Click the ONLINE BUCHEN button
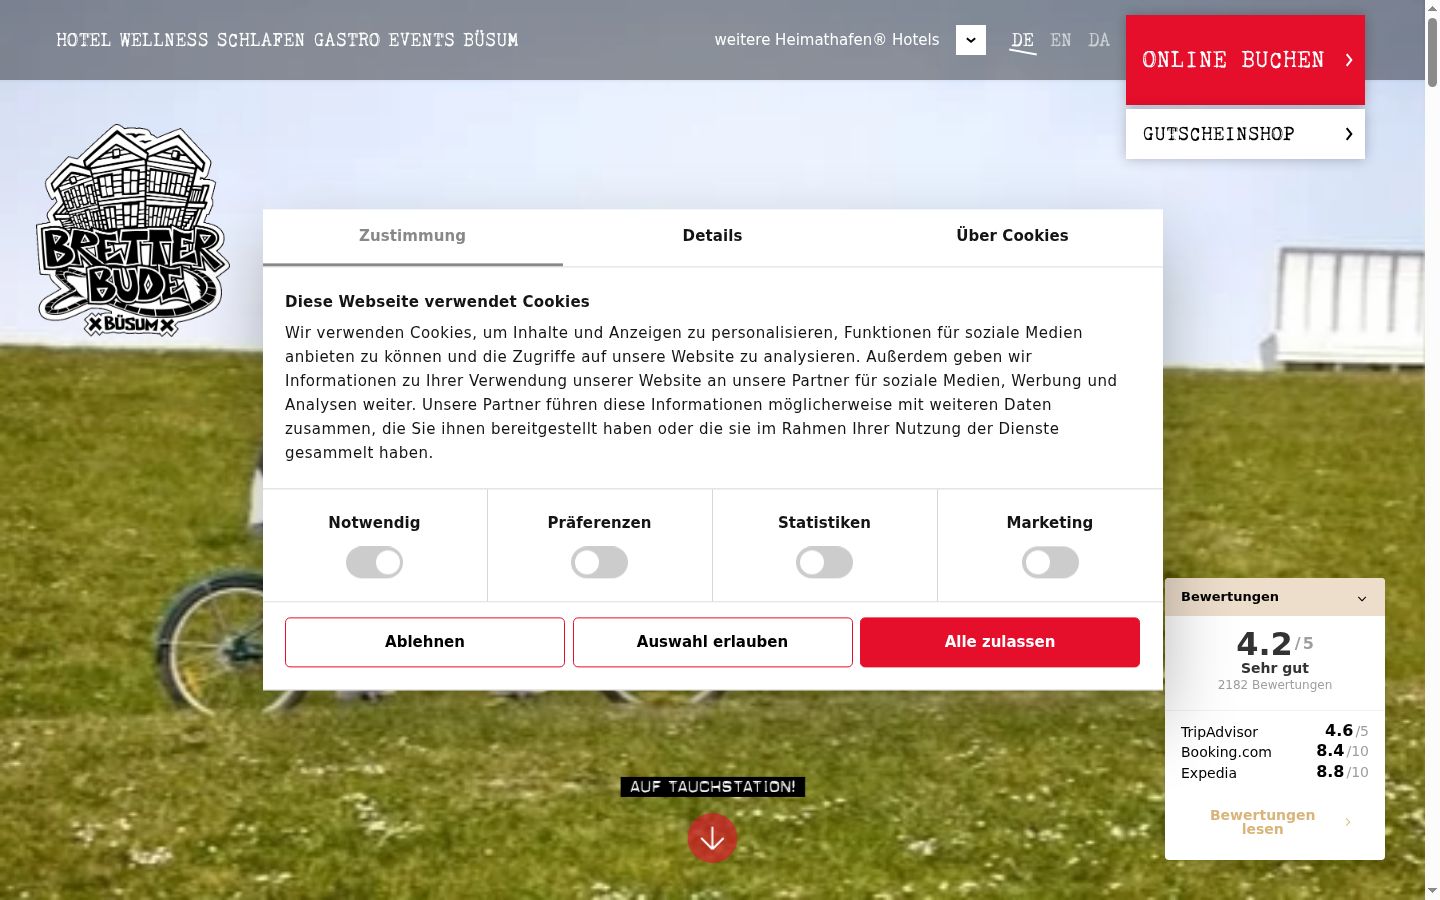The height and width of the screenshot is (900, 1440). (1245, 60)
